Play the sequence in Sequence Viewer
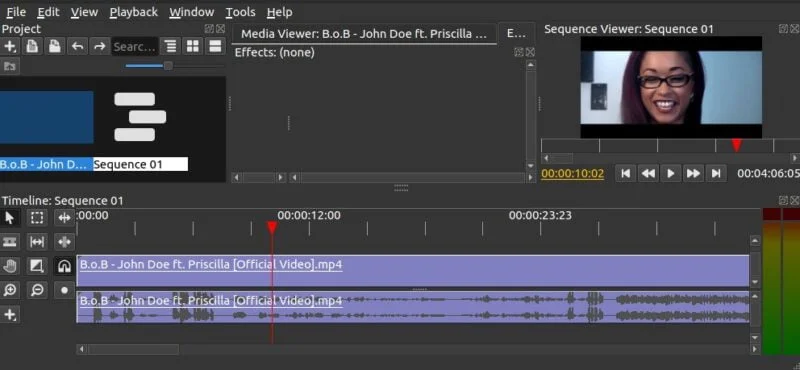The width and height of the screenshot is (800, 370). coord(670,174)
